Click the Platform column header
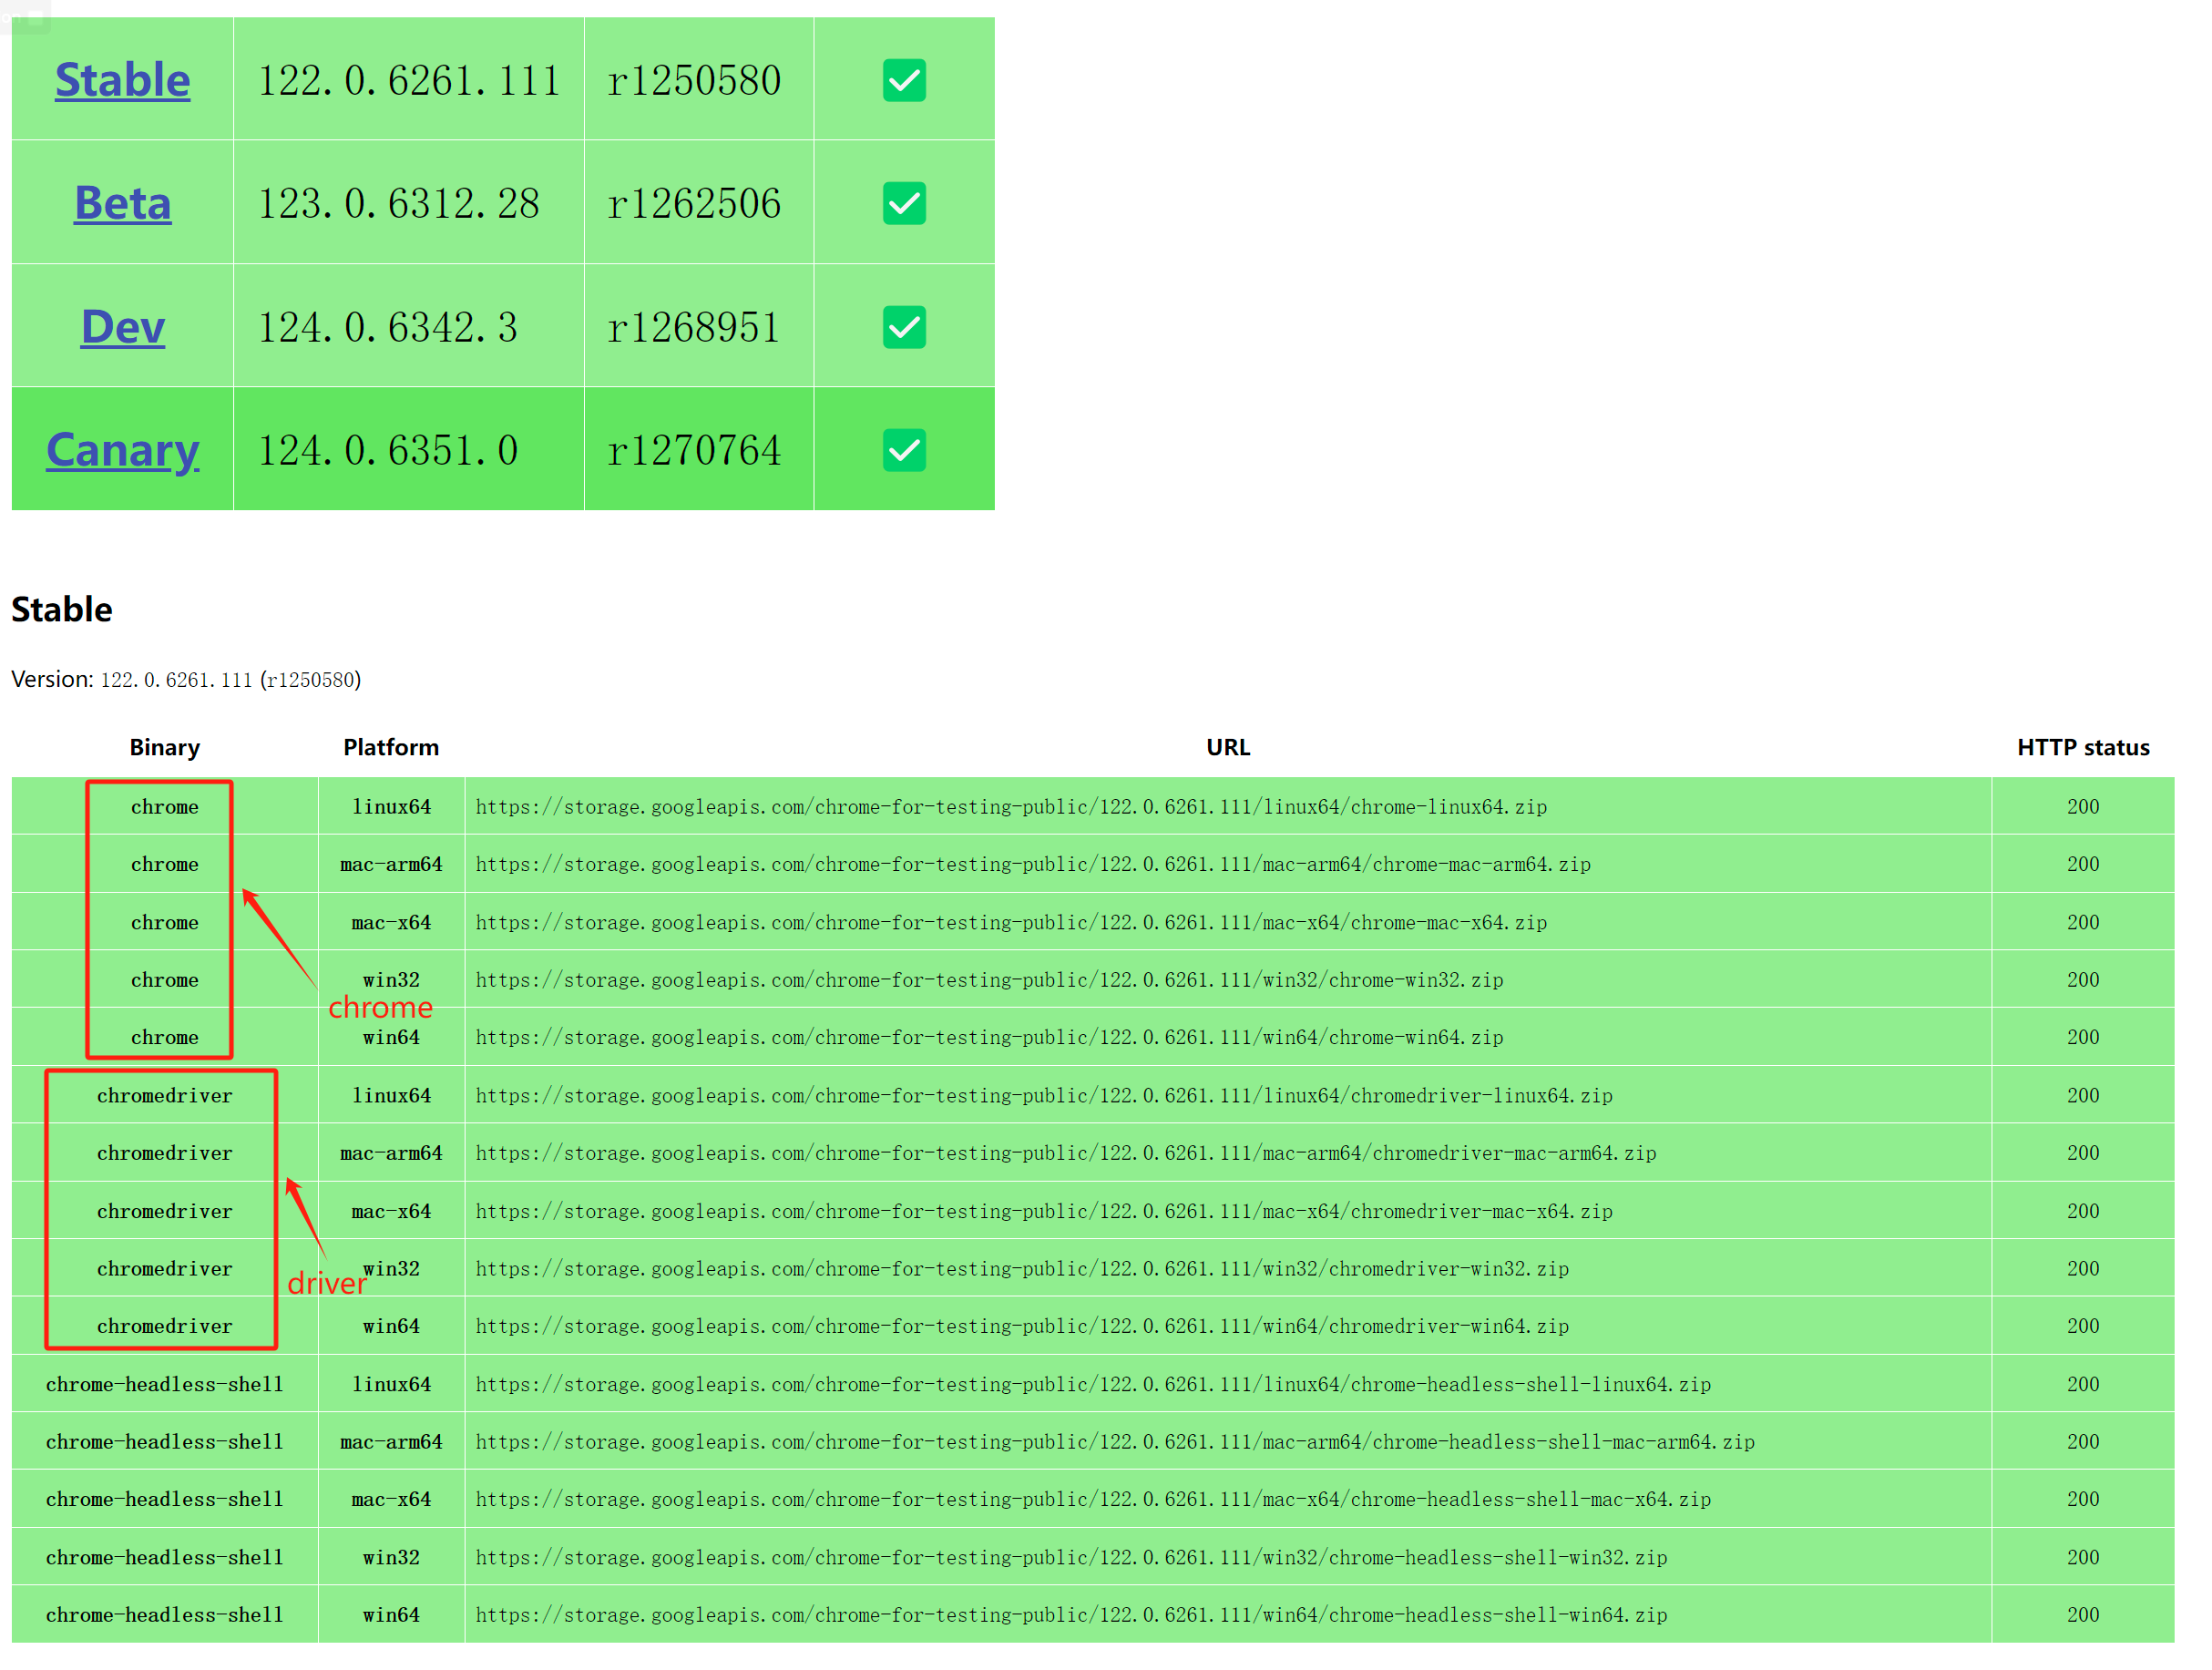The width and height of the screenshot is (2212, 1670). click(x=391, y=747)
